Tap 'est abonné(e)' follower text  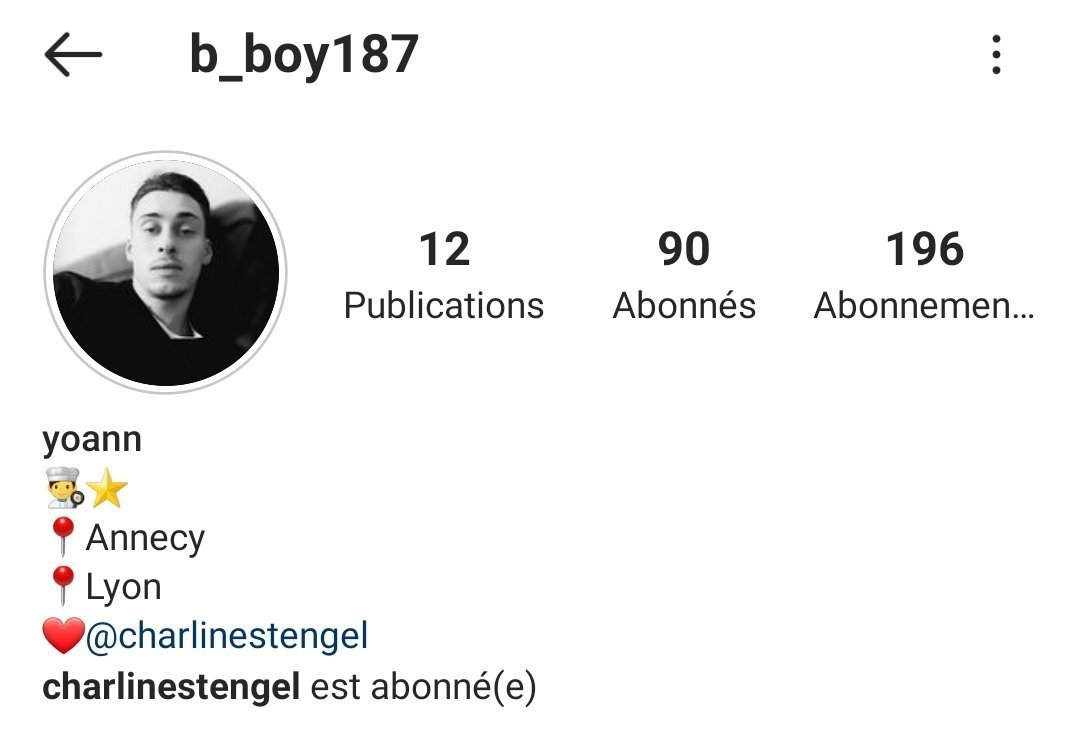point(423,687)
